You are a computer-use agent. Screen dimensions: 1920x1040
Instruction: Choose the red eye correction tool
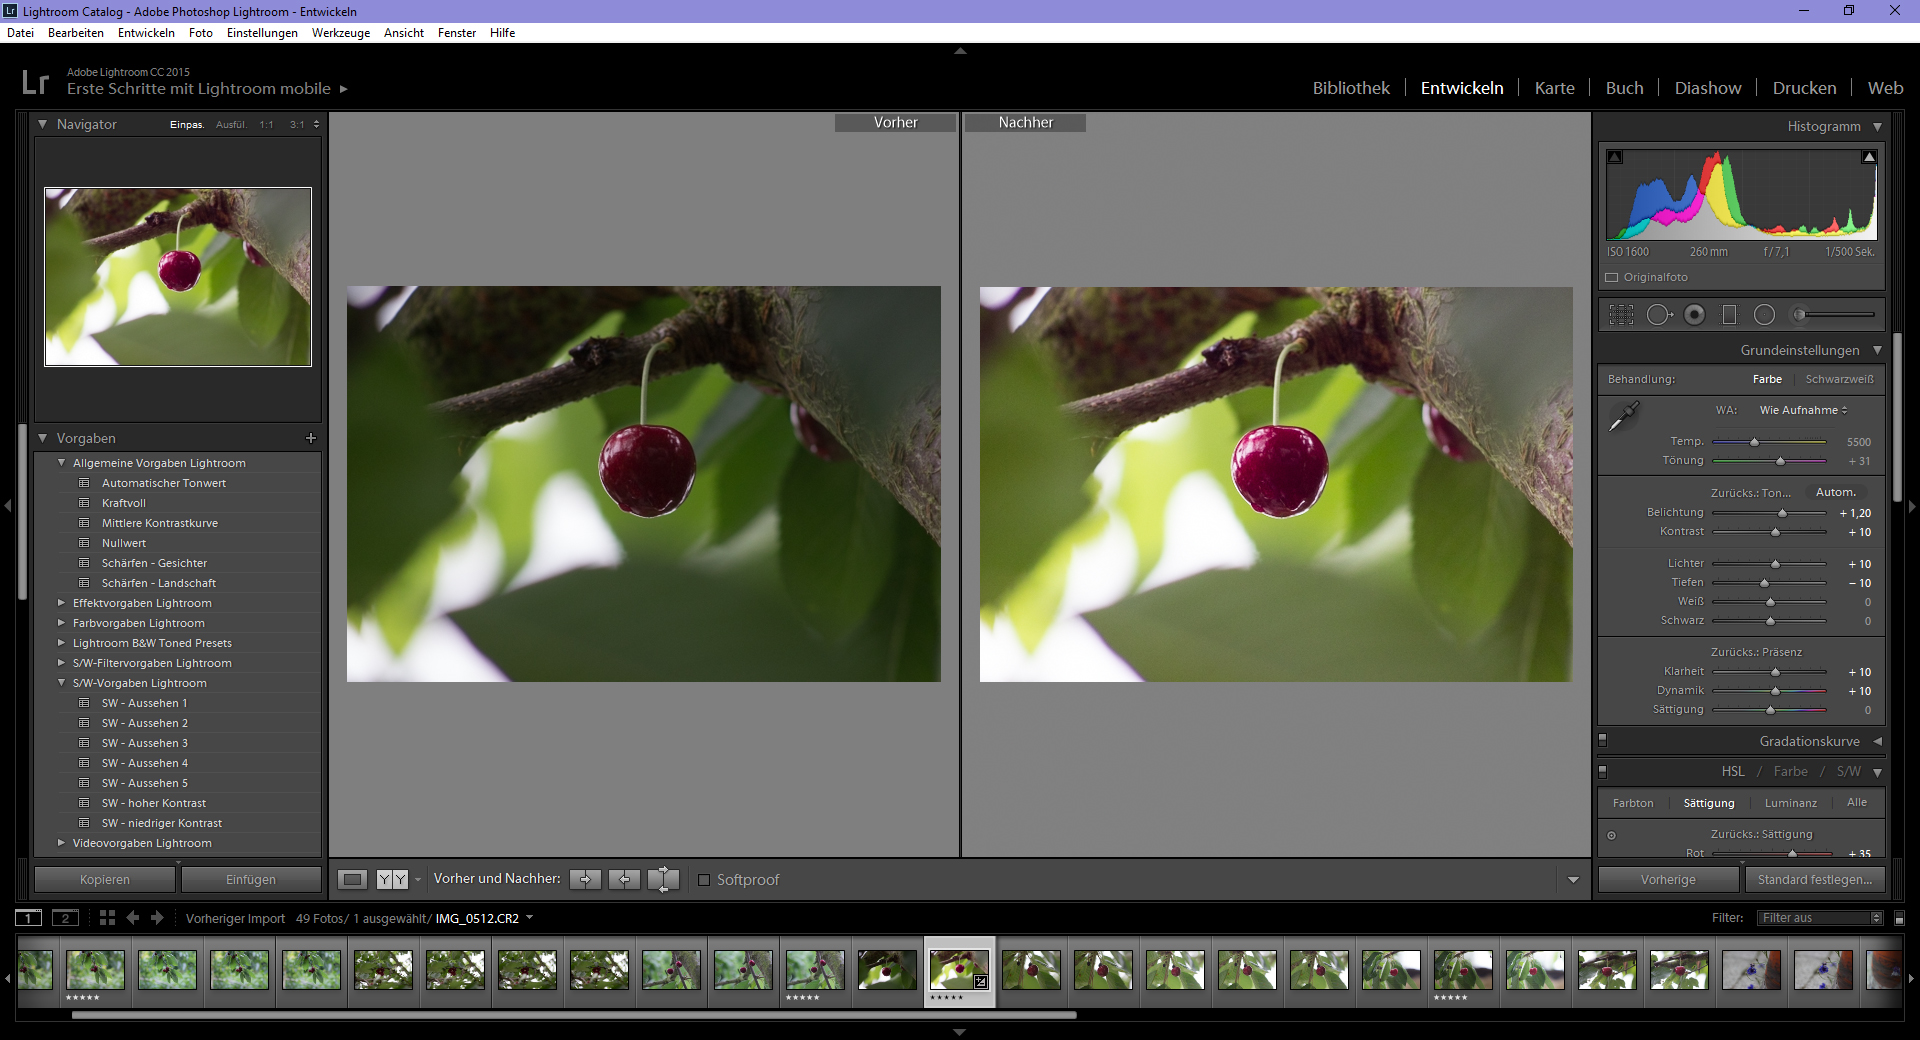pyautogui.click(x=1694, y=315)
